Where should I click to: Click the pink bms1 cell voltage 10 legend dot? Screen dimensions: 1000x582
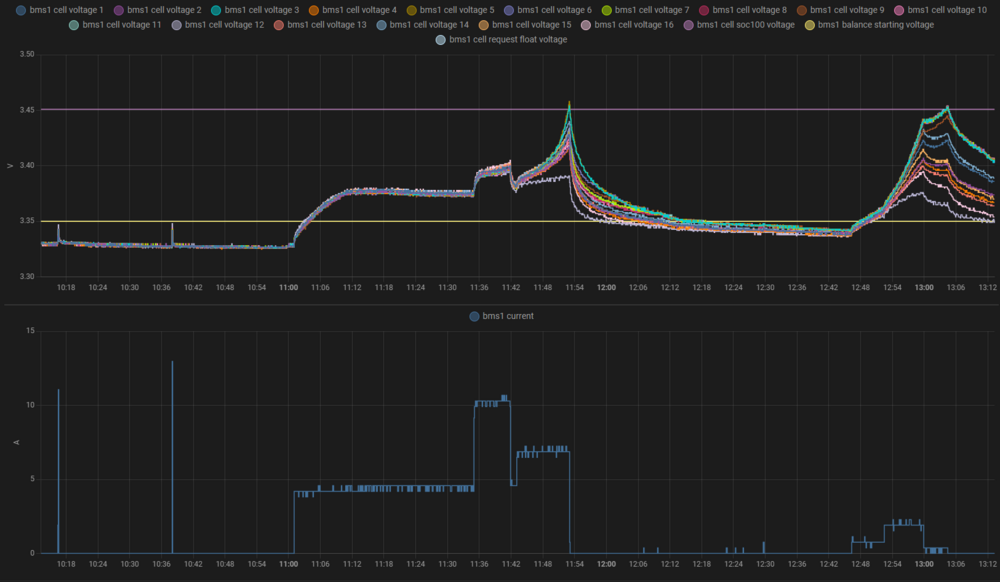coord(900,10)
